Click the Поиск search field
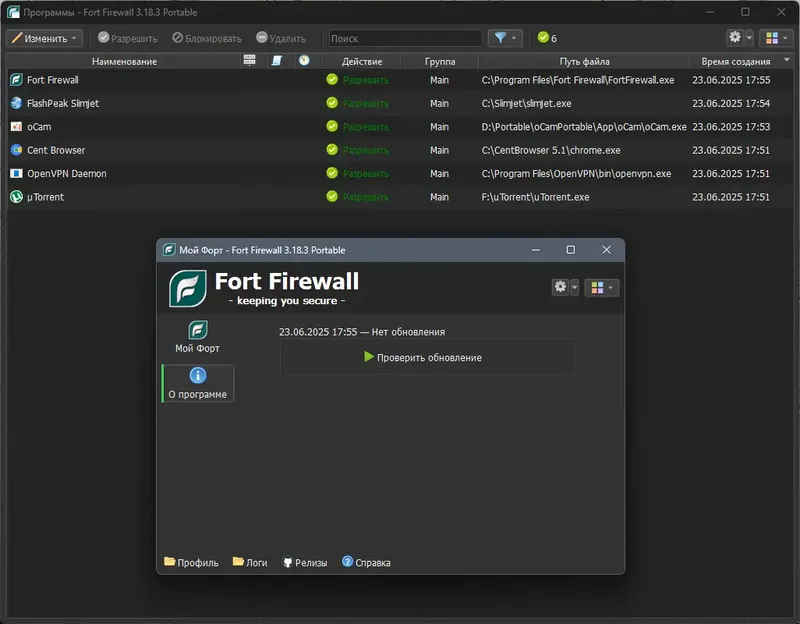 (x=405, y=38)
